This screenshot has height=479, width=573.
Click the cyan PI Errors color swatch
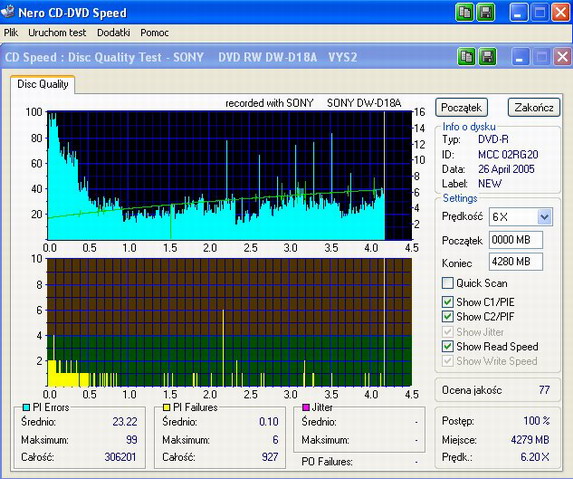[x=26, y=407]
